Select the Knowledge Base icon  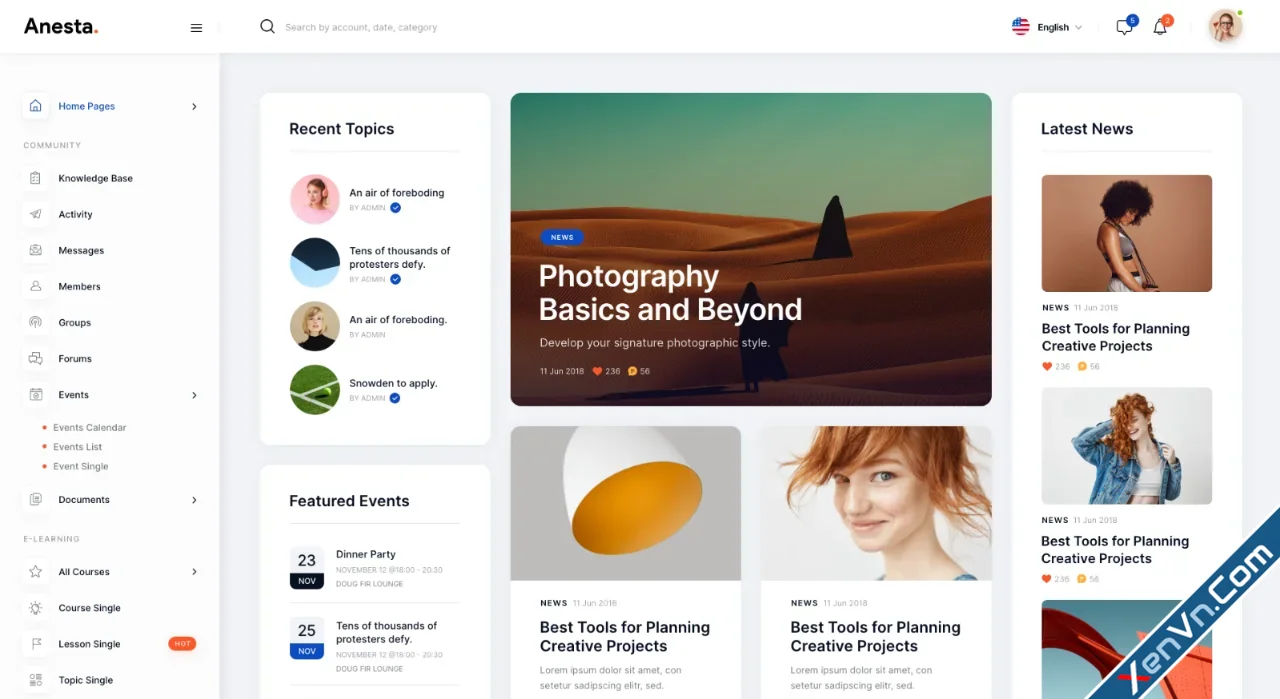tap(36, 178)
